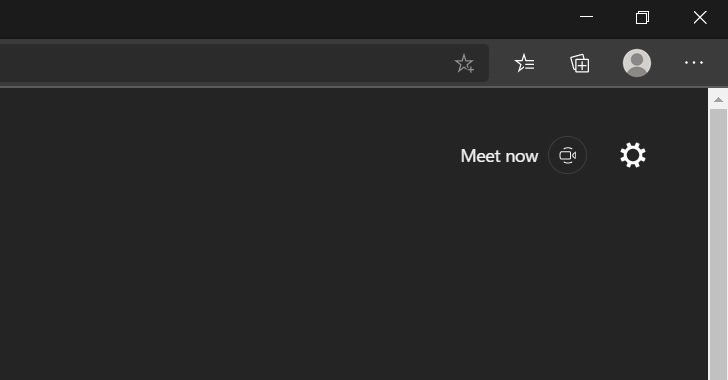The width and height of the screenshot is (728, 380).
Task: Restore down the browser window
Action: pos(642,18)
